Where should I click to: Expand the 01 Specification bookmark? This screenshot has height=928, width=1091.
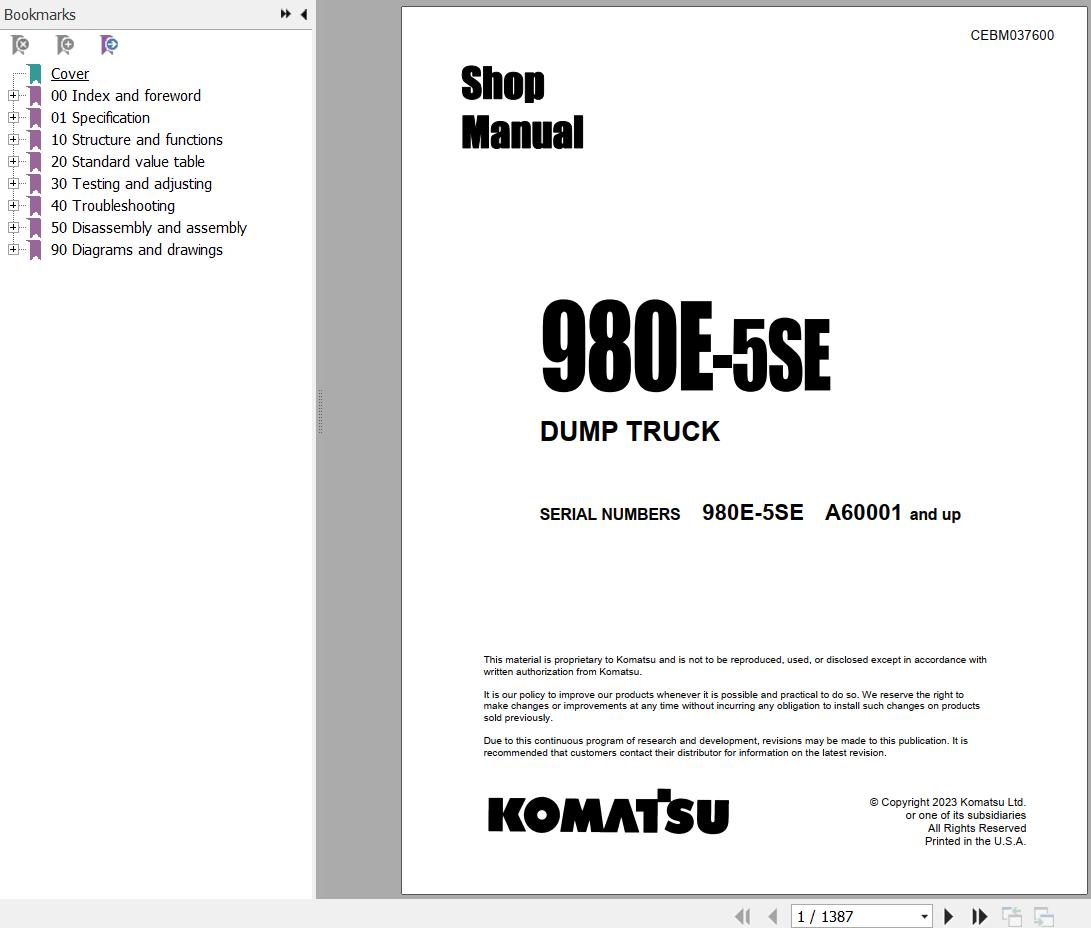tap(13, 118)
